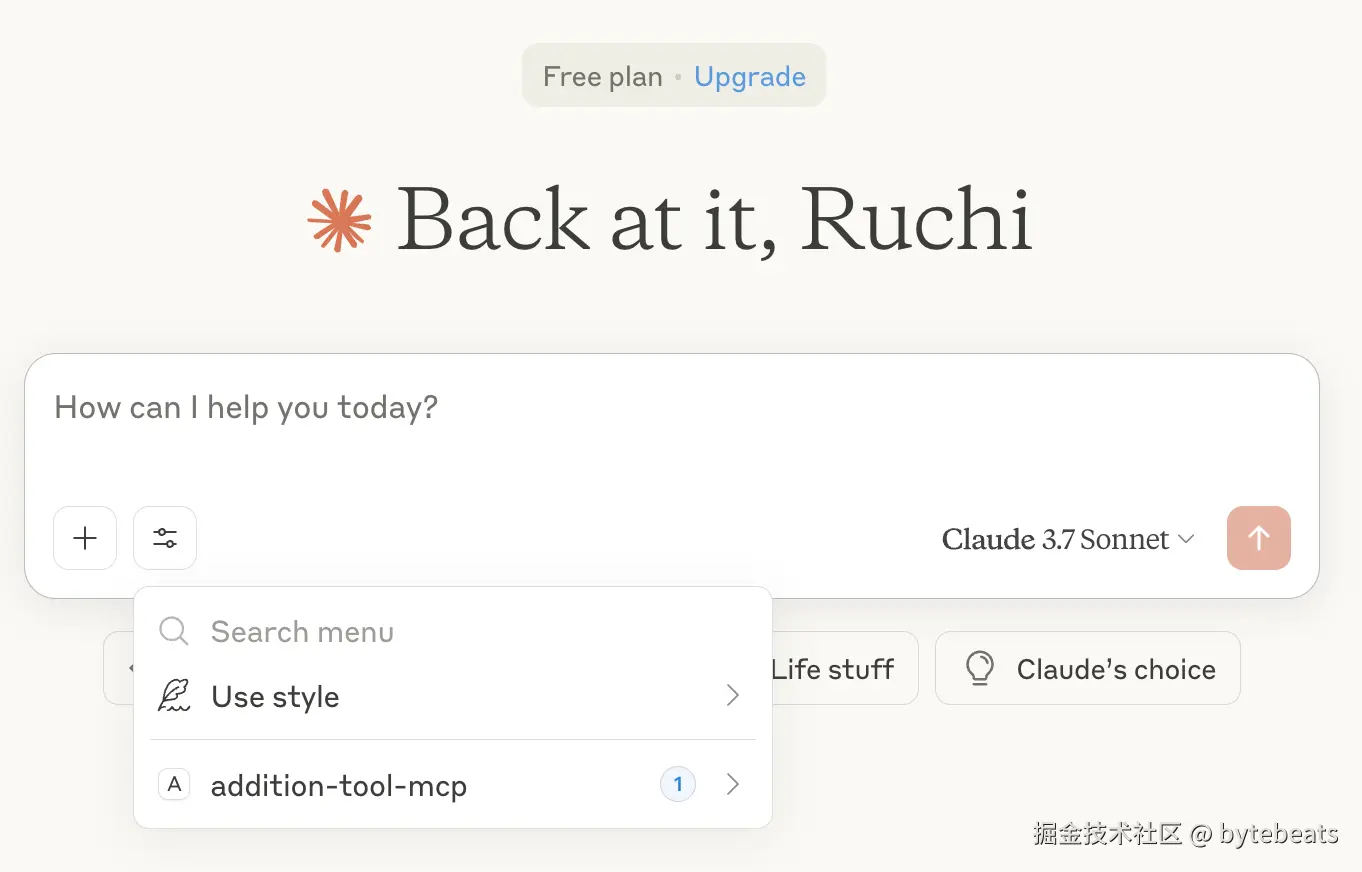Open the search and tools sliders icon
Image resolution: width=1362 pixels, height=872 pixels.
pyautogui.click(x=165, y=538)
